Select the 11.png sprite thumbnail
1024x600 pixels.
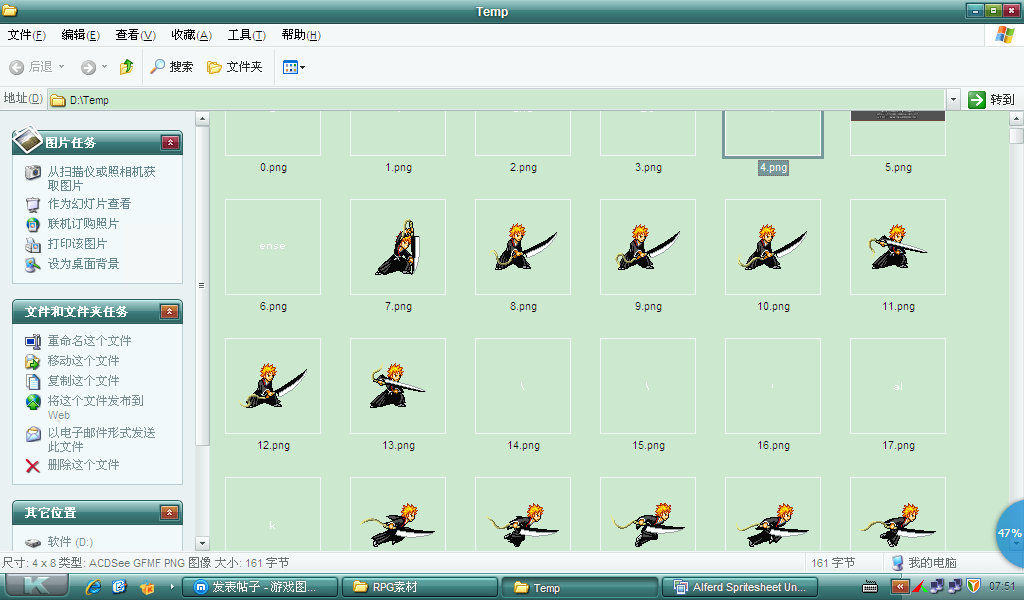point(898,247)
